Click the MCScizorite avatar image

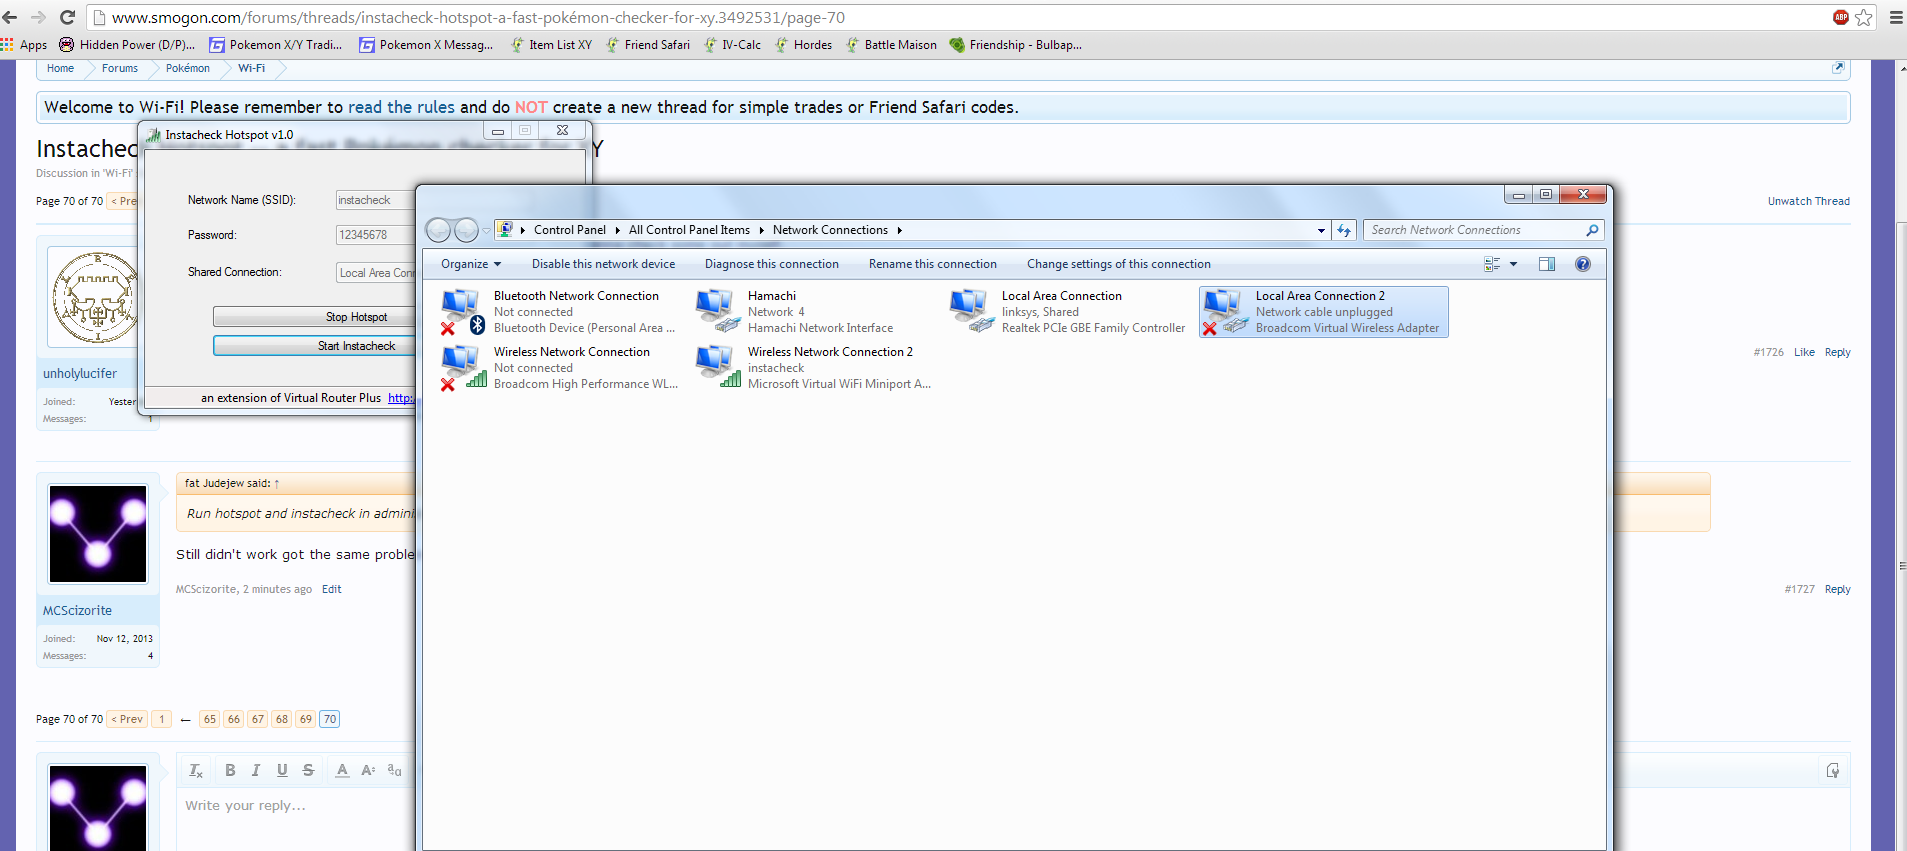98,534
